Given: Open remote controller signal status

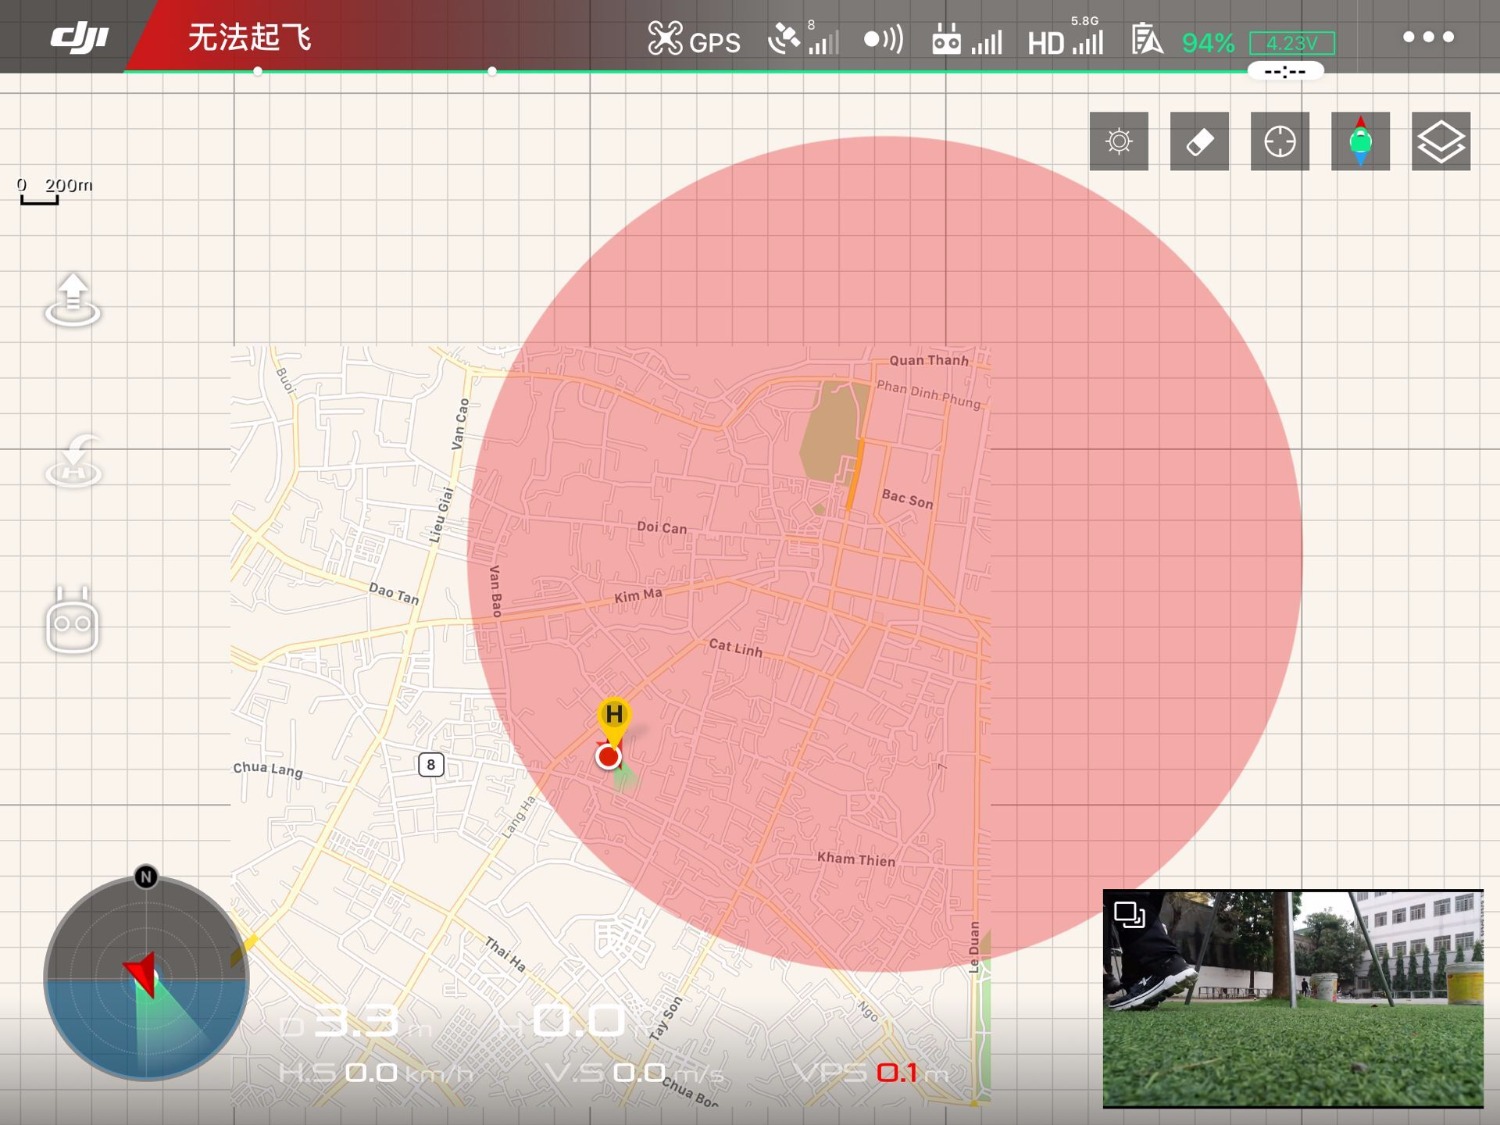Looking at the screenshot, I should point(966,40).
